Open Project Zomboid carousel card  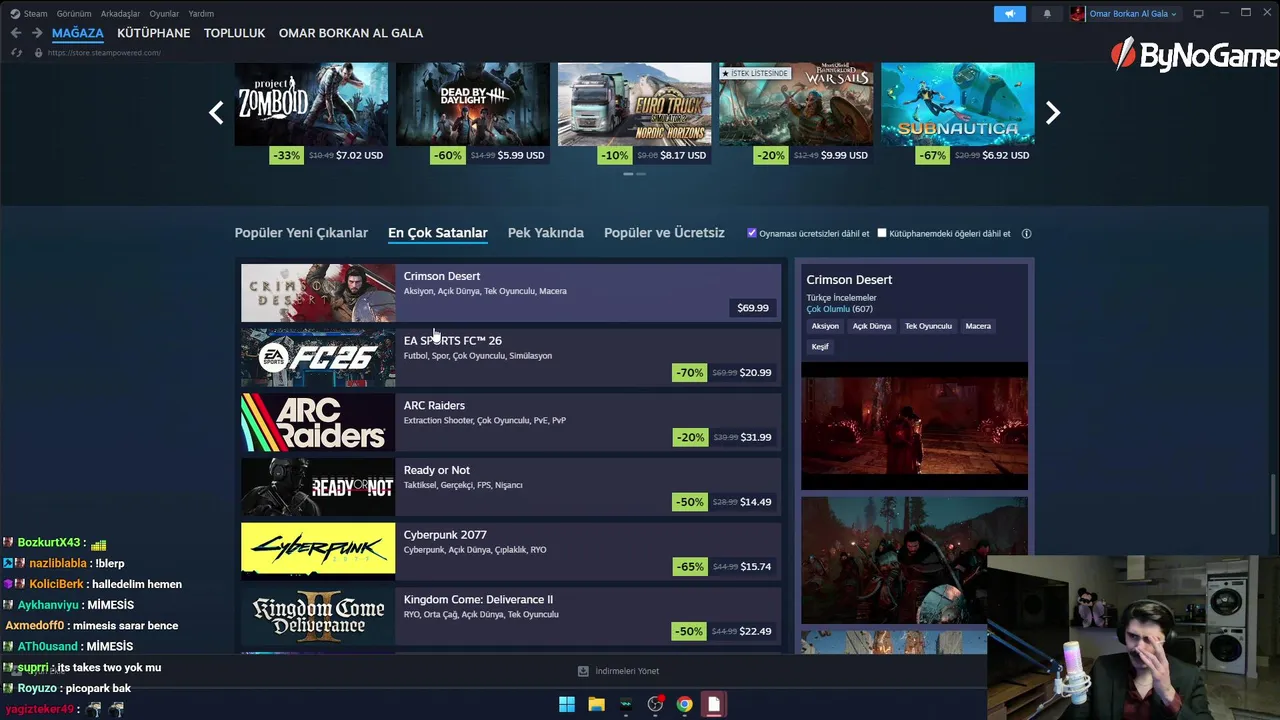coord(311,113)
